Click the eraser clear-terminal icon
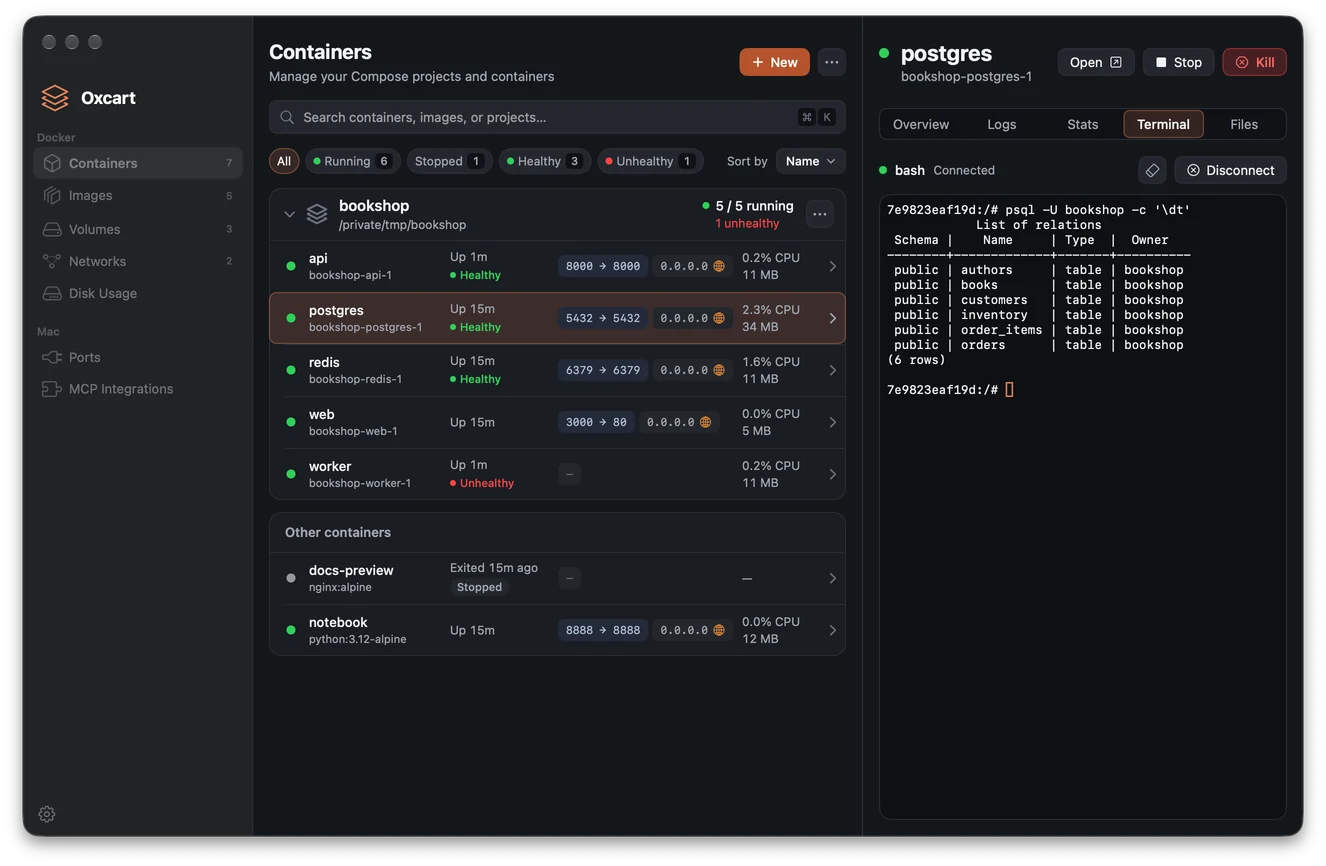 (1152, 170)
